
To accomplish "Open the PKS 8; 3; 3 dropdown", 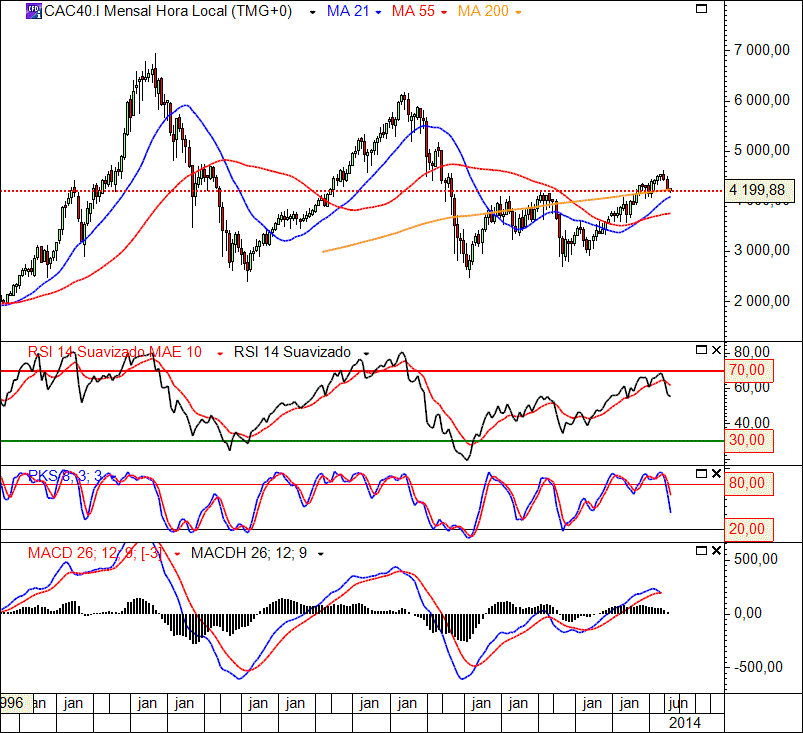I will click(x=112, y=477).
